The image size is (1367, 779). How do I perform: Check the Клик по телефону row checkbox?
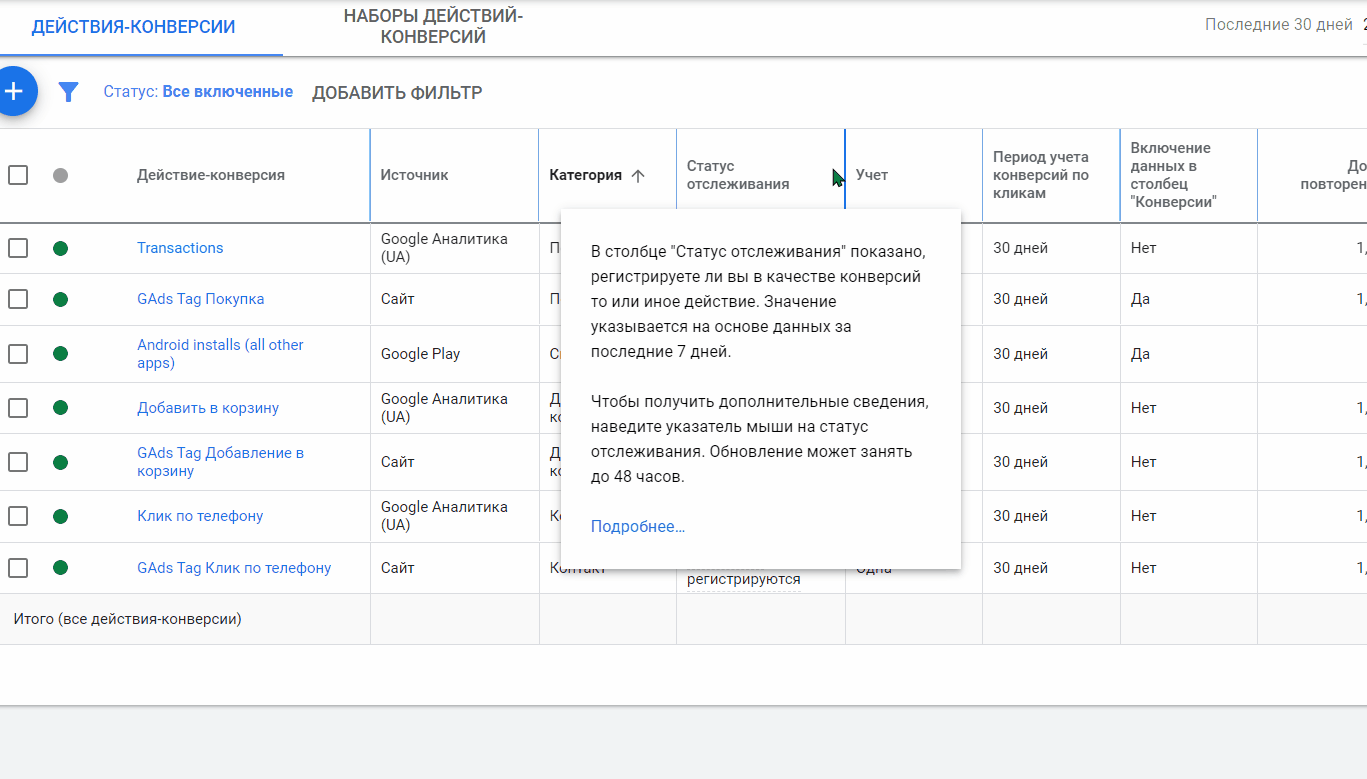tap(18, 516)
